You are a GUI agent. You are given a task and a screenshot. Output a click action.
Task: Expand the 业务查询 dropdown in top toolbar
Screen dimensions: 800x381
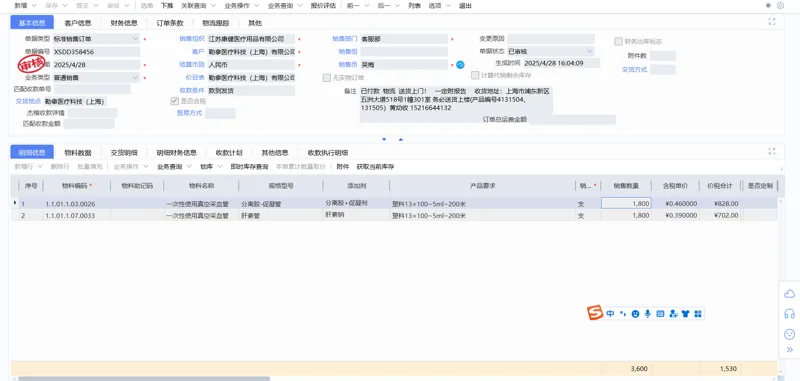(x=299, y=6)
